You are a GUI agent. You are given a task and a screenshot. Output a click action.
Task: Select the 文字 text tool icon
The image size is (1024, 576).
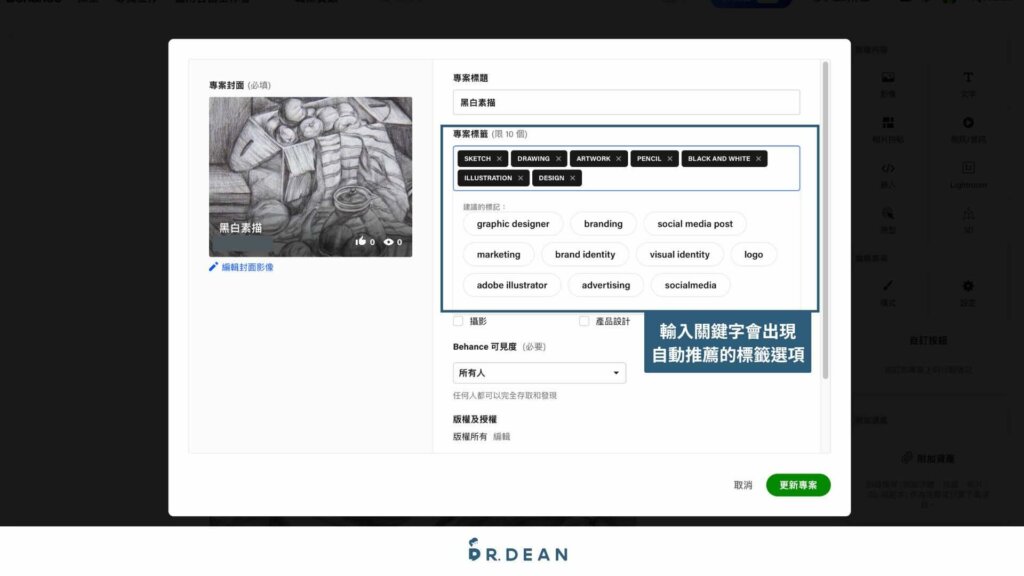[966, 77]
